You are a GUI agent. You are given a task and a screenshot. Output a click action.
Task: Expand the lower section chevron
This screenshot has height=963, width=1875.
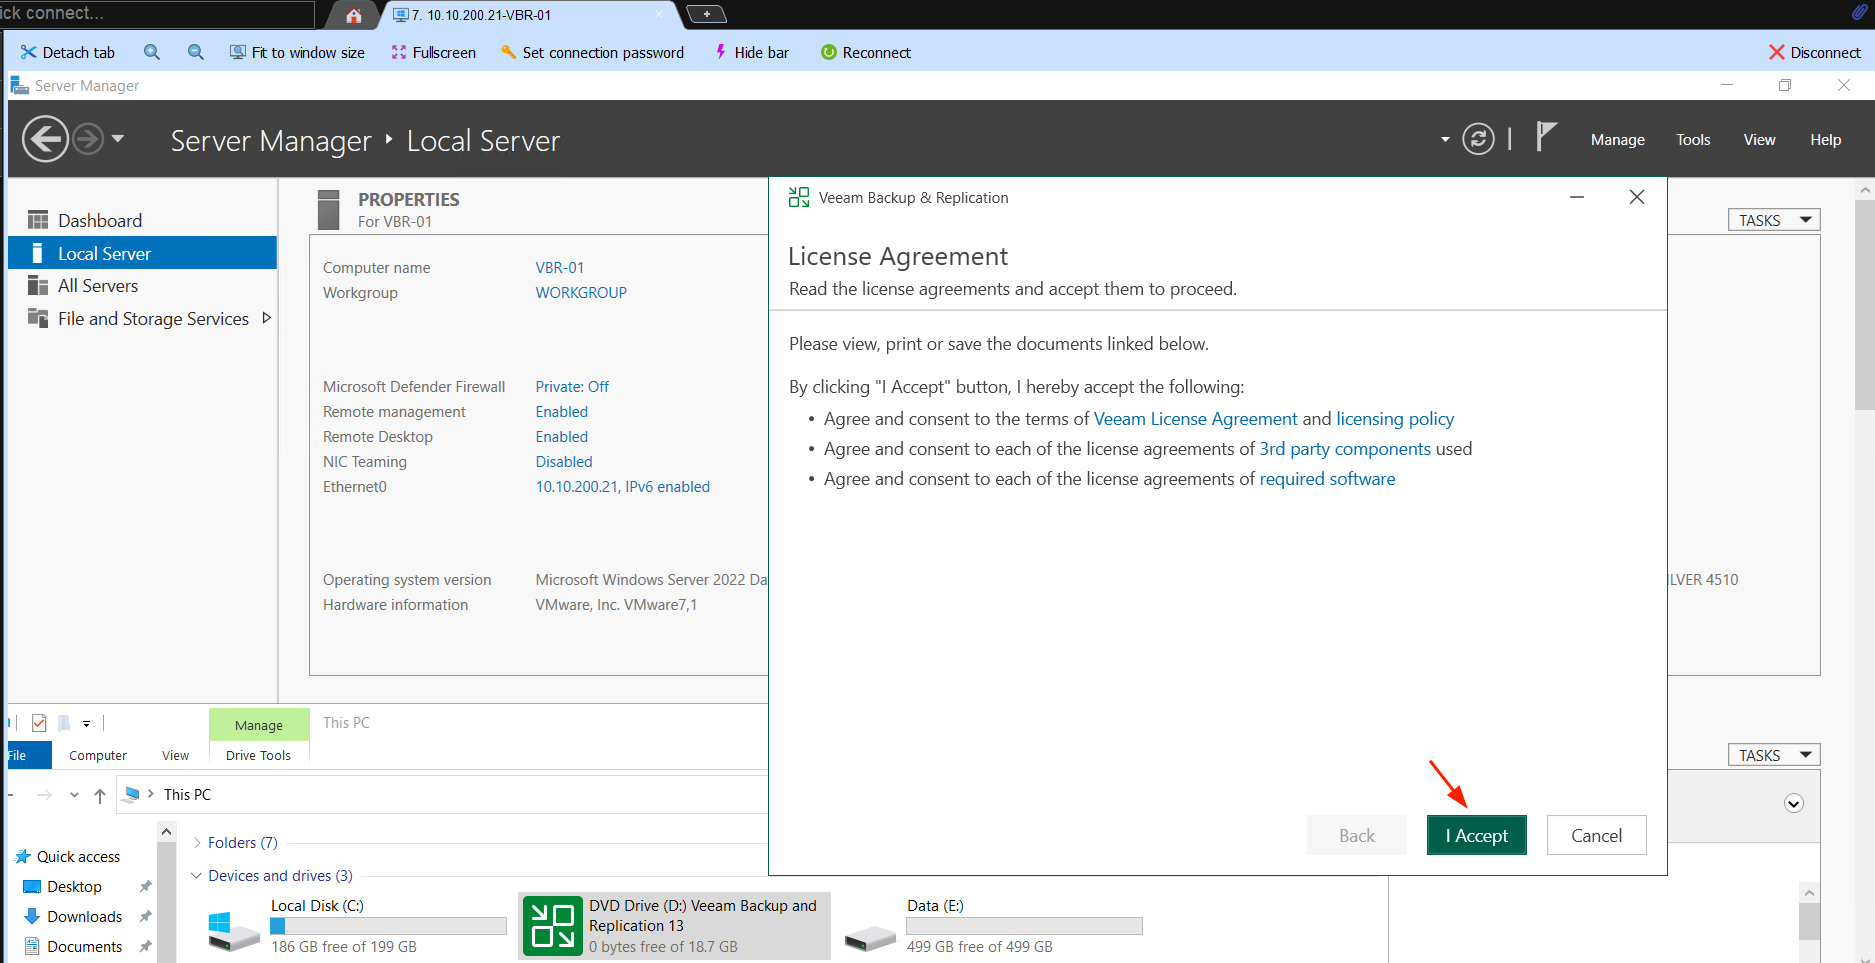(x=1794, y=804)
